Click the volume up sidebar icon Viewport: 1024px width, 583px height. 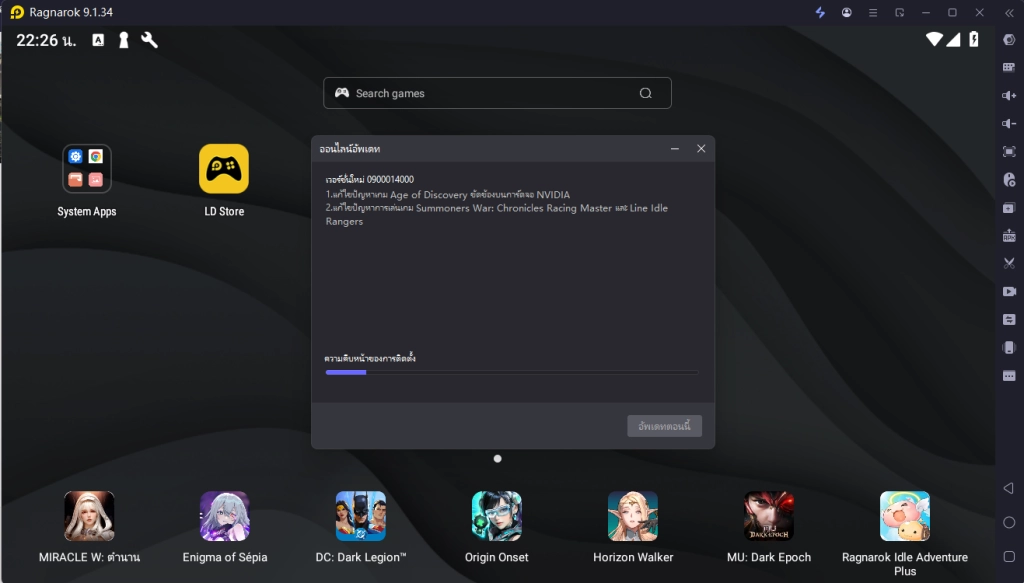tap(1009, 95)
